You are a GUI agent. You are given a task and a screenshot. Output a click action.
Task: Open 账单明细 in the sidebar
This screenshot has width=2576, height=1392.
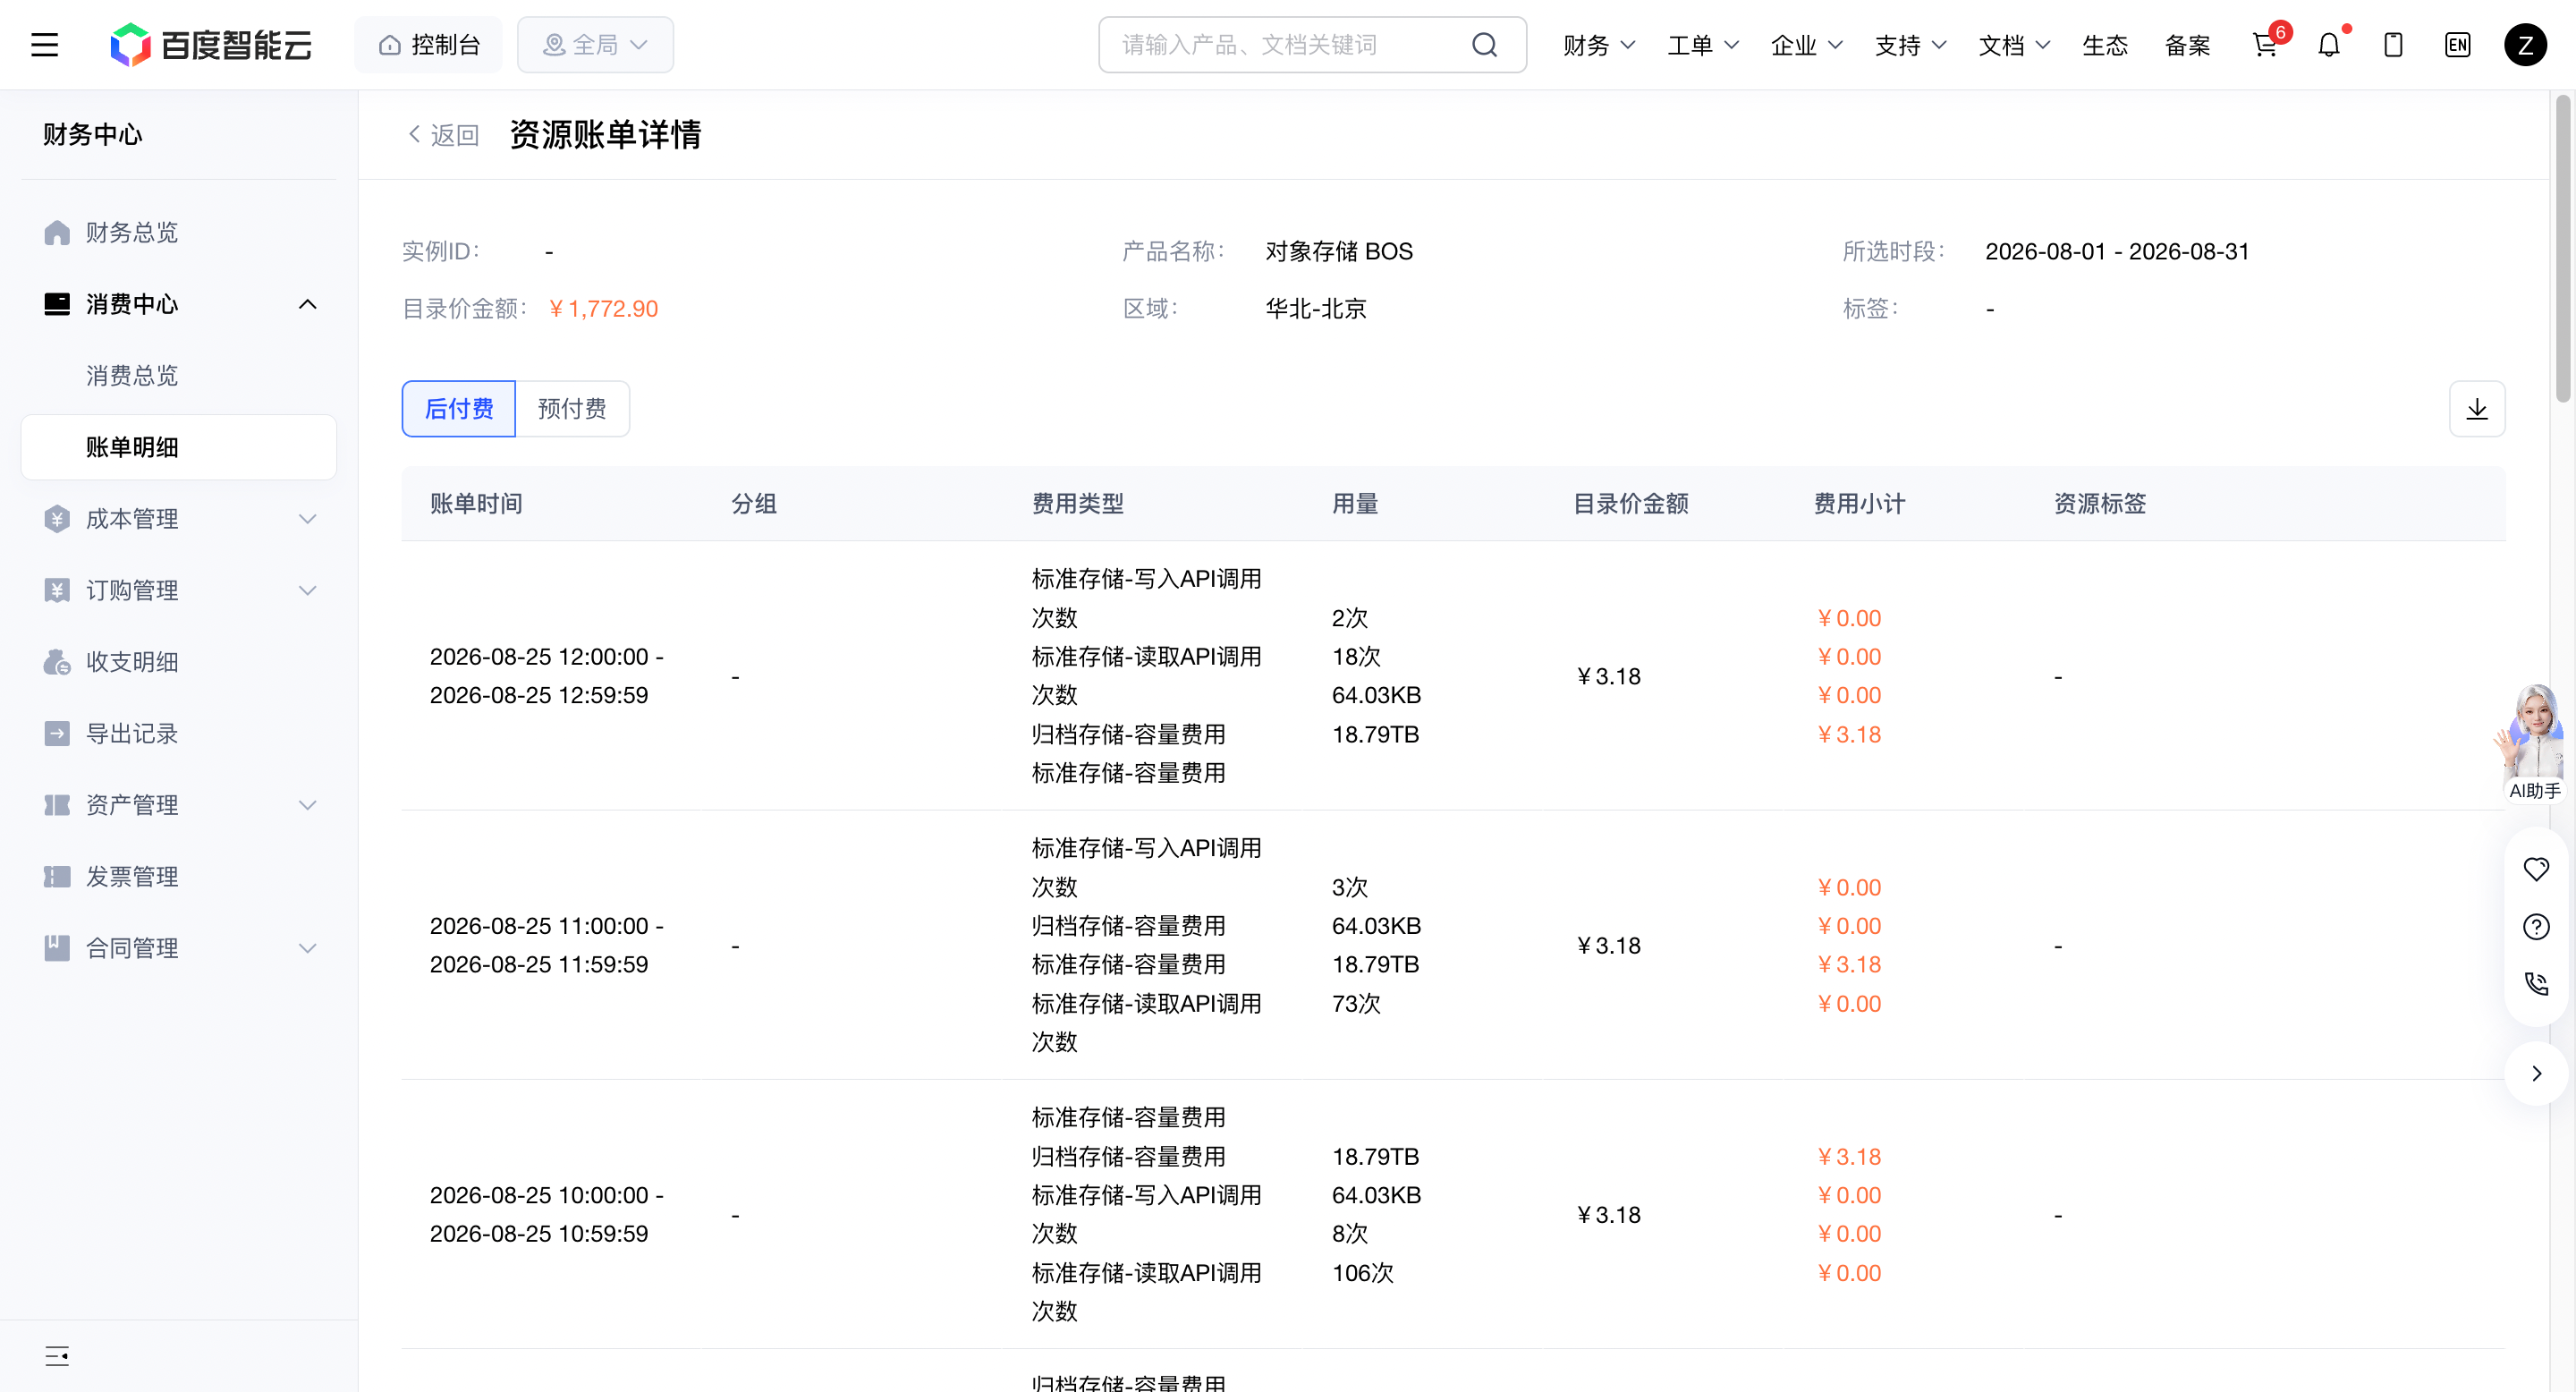point(179,447)
